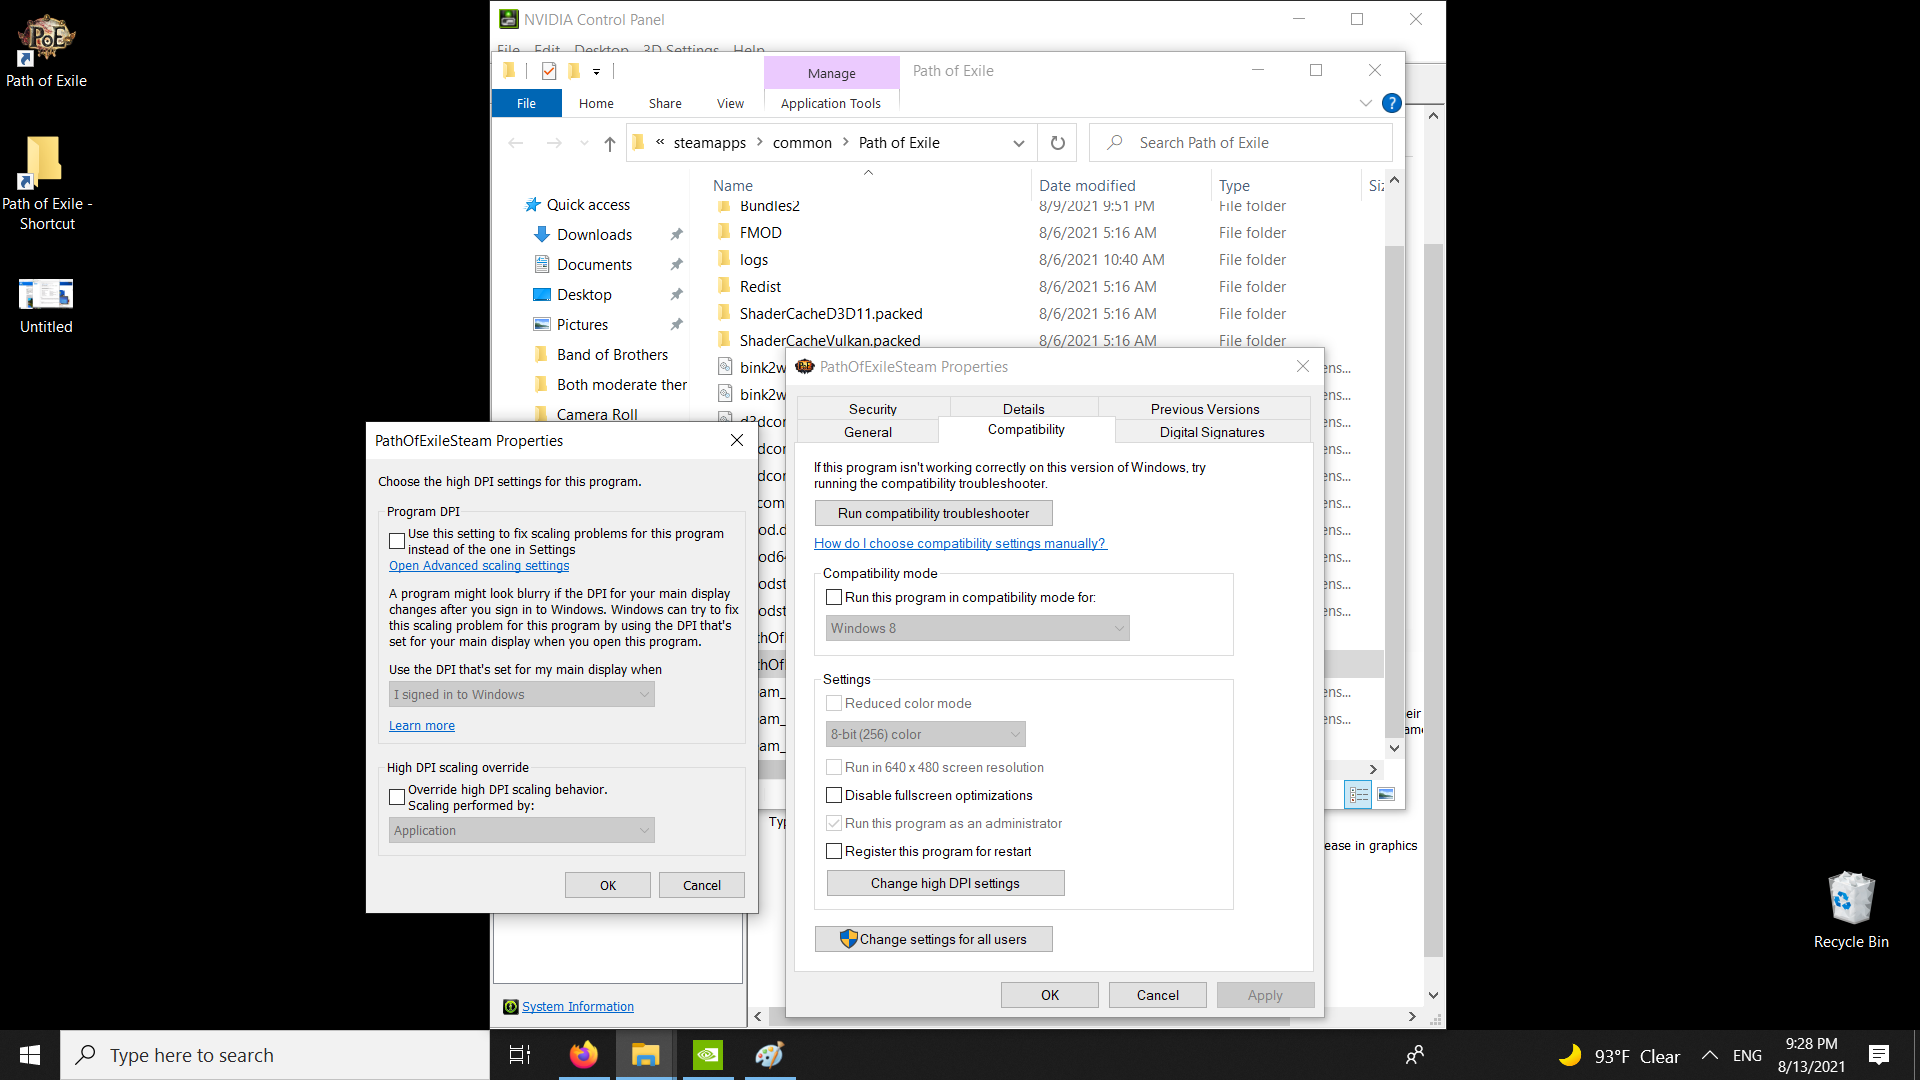The image size is (1920, 1080).
Task: Open the Path of Exile desktop shortcut icon
Action: (x=46, y=52)
